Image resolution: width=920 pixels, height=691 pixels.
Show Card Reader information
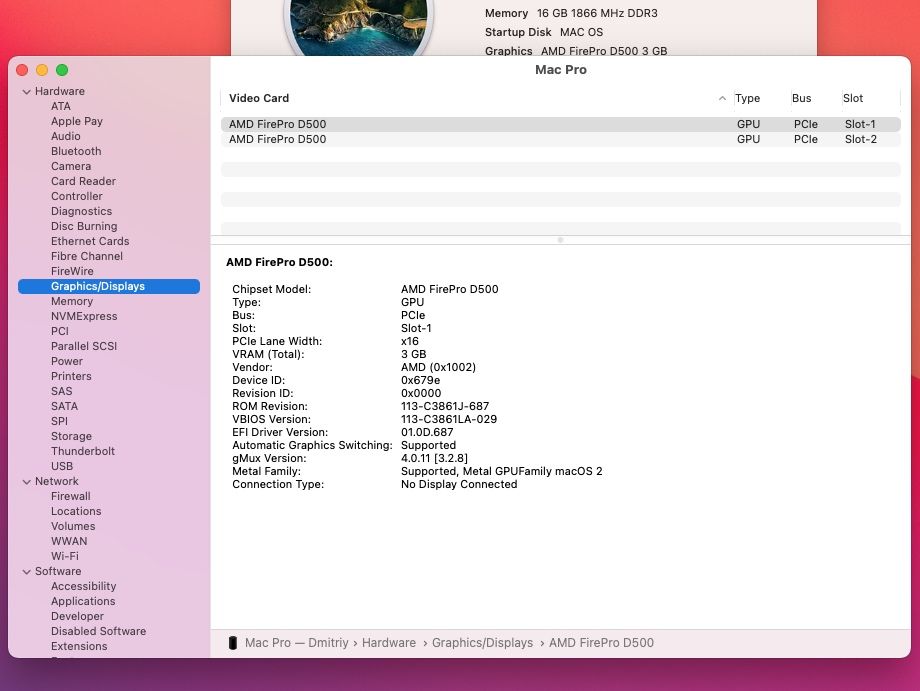83,181
